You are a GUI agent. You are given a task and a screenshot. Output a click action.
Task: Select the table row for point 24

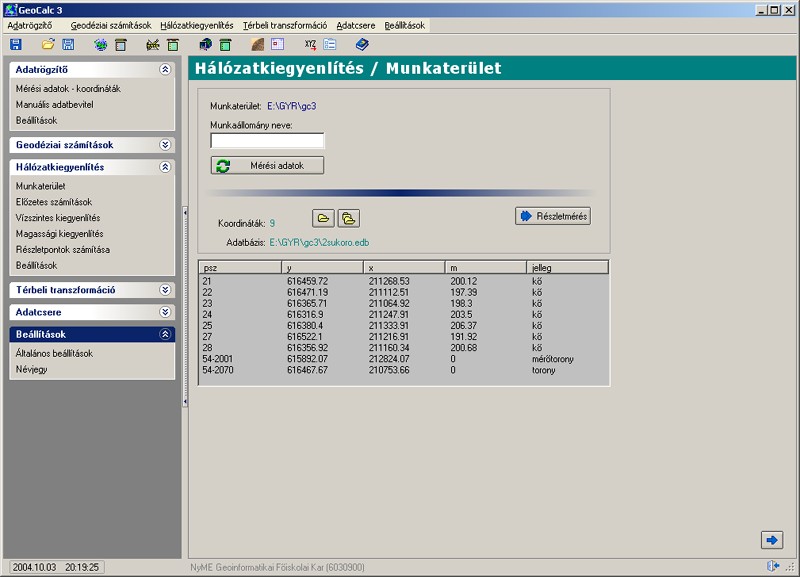(404, 315)
